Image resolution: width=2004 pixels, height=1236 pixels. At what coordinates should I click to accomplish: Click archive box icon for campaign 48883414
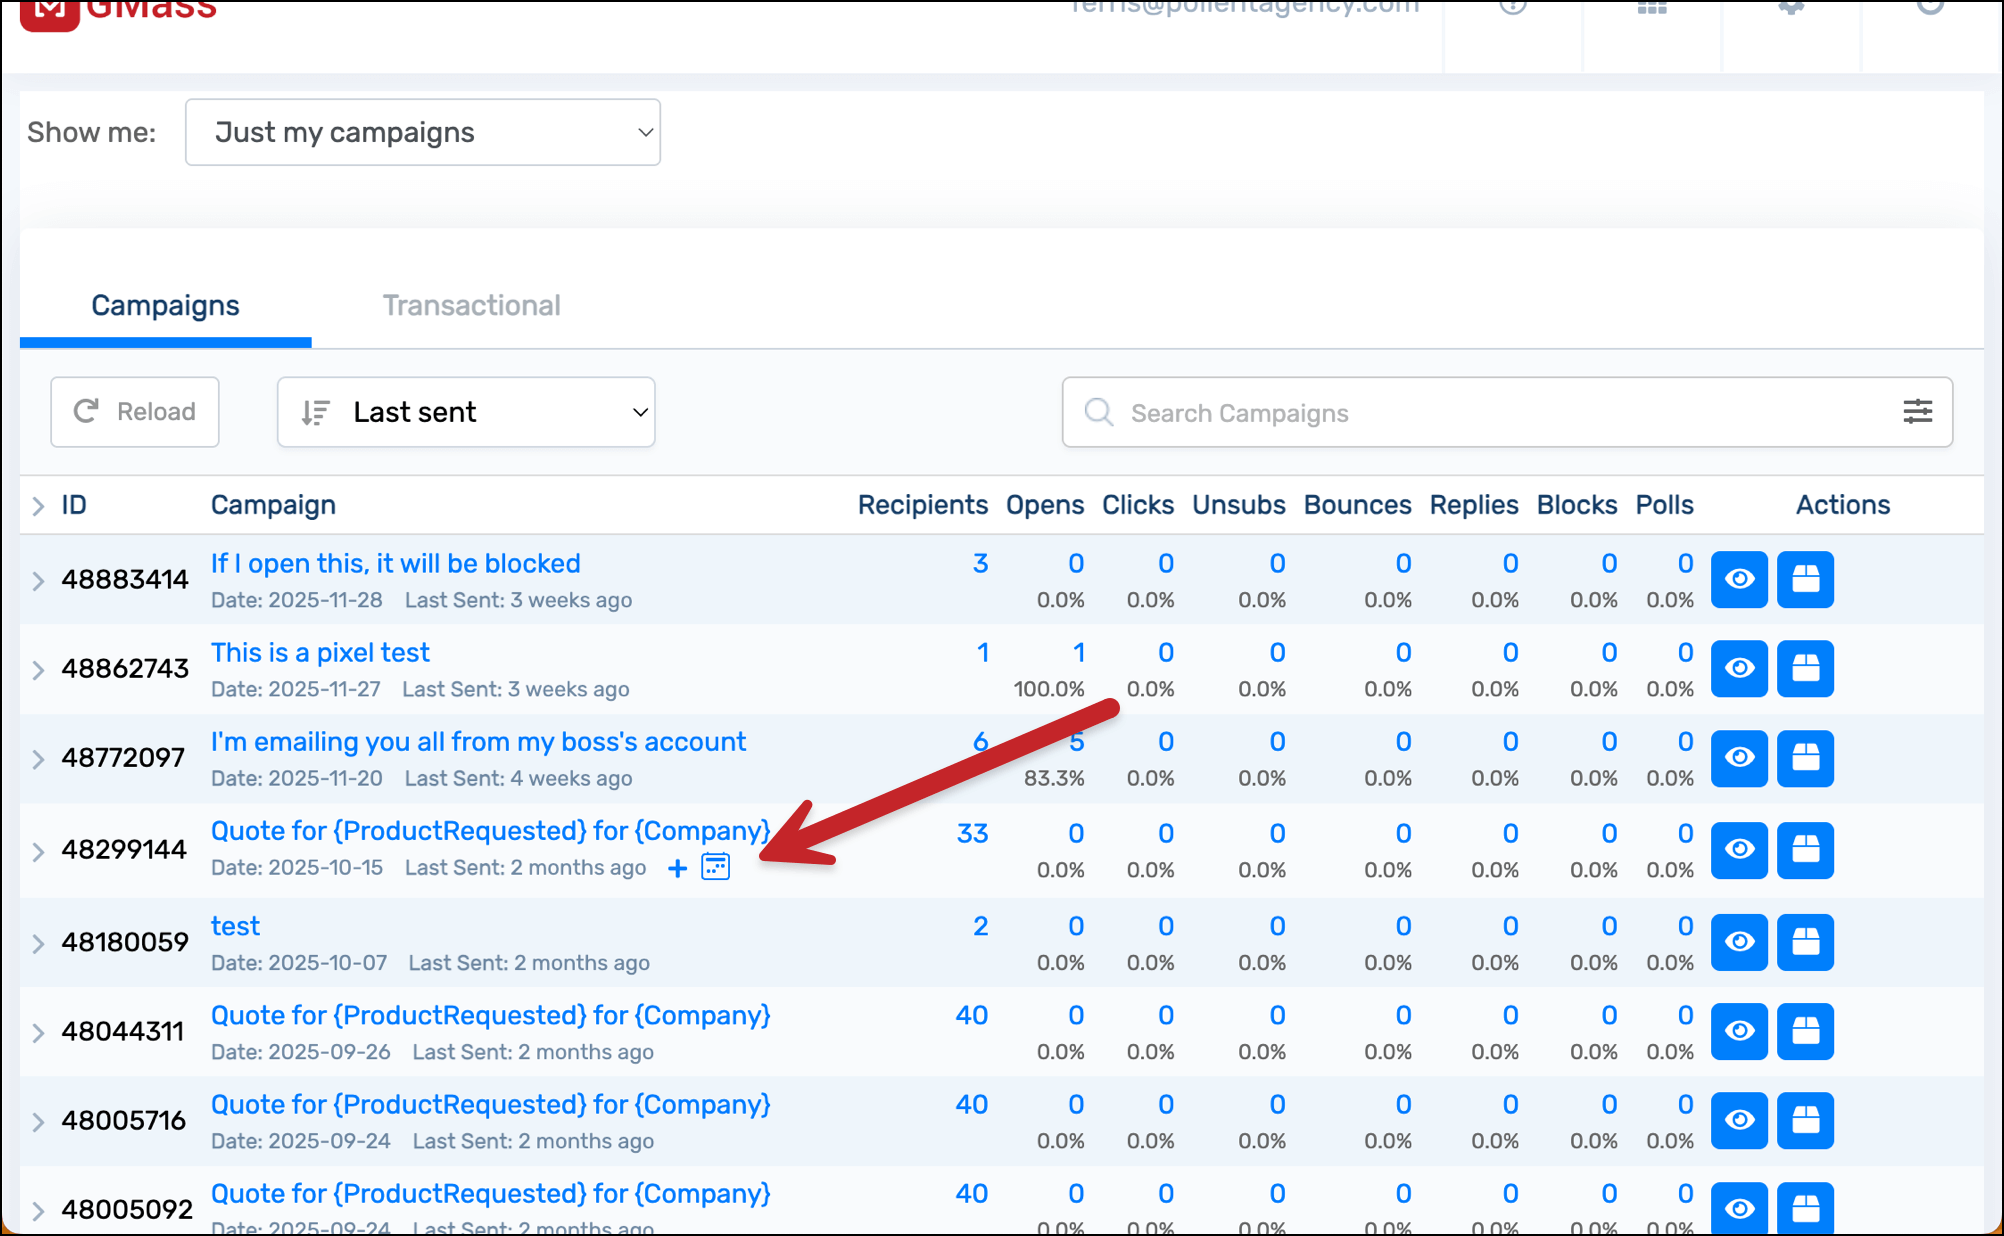(1804, 579)
